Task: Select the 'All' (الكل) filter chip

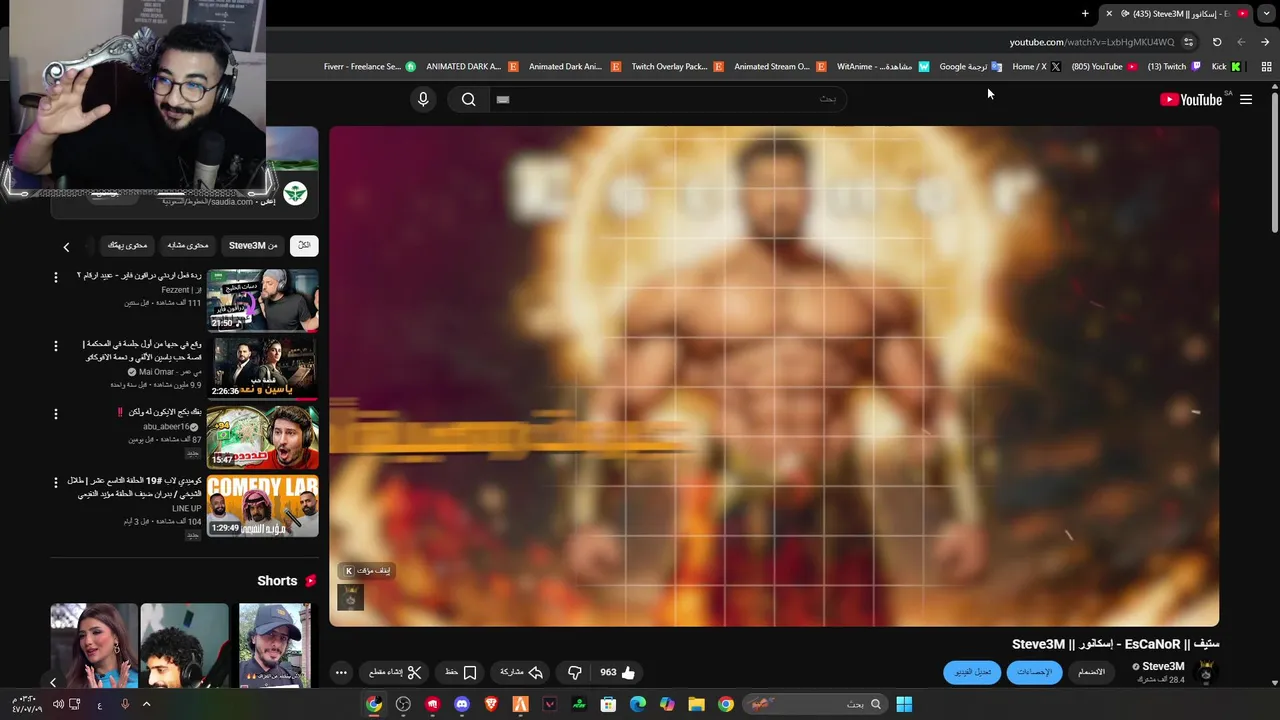Action: [304, 245]
